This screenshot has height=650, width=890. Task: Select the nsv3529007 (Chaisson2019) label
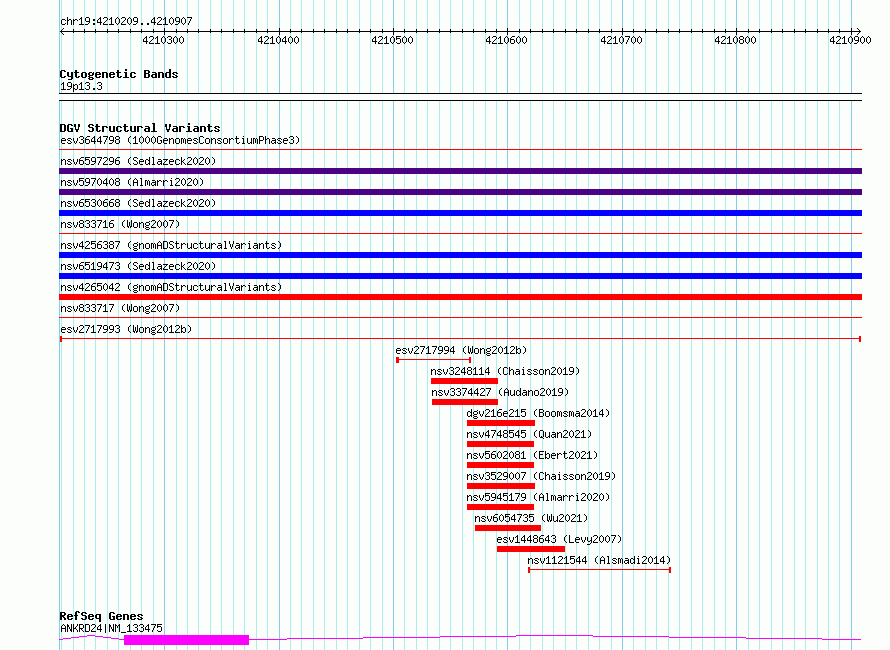[x=541, y=476]
